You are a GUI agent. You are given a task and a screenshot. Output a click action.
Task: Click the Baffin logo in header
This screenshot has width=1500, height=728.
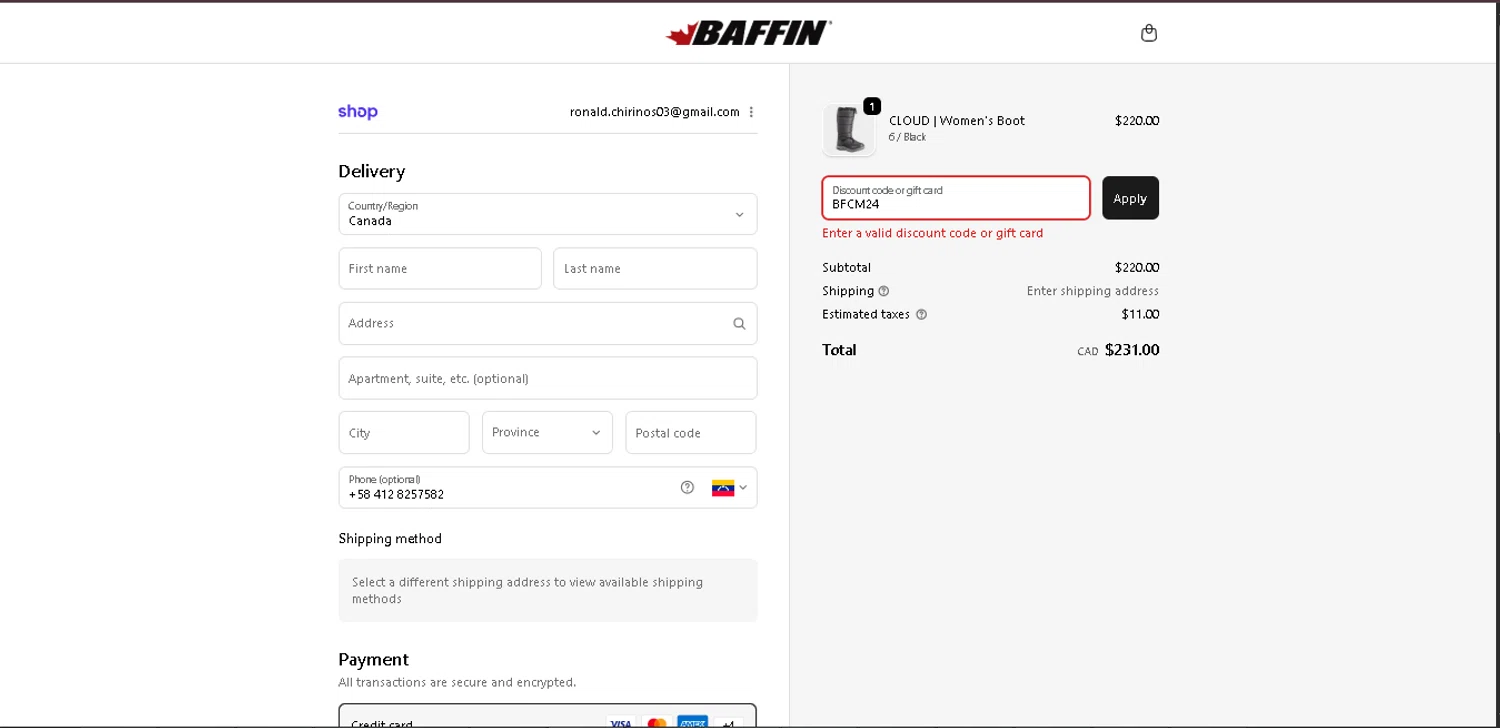click(x=749, y=33)
